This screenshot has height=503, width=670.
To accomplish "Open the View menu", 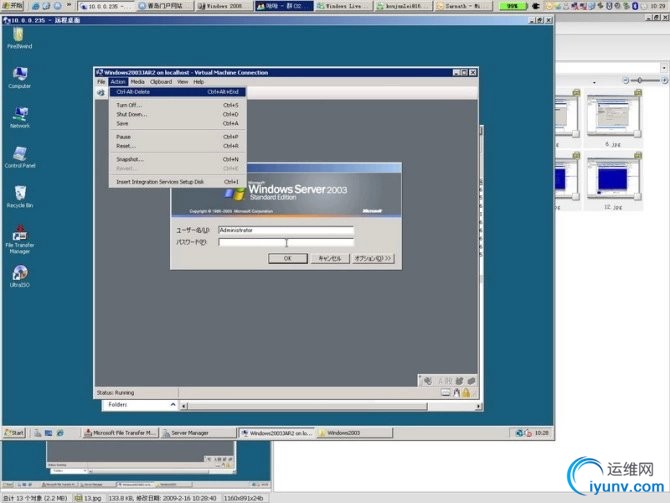I will click(182, 82).
